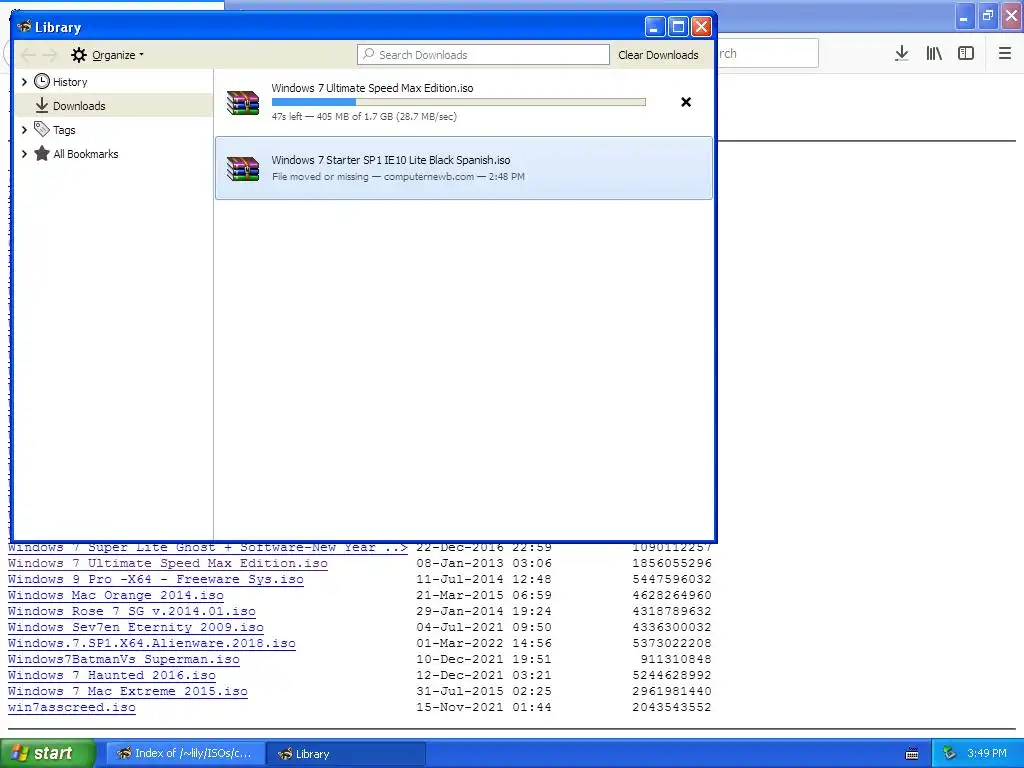Click the Firefox search box behind Library
1024x768 pixels.
767,54
